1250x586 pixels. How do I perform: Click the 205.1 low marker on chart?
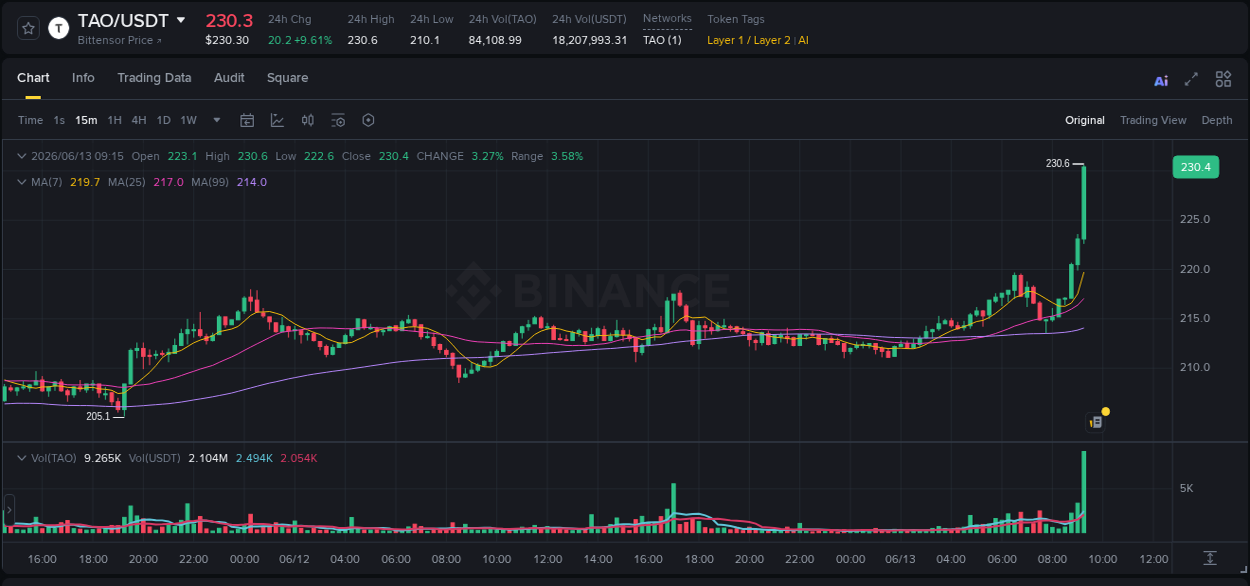(98, 416)
